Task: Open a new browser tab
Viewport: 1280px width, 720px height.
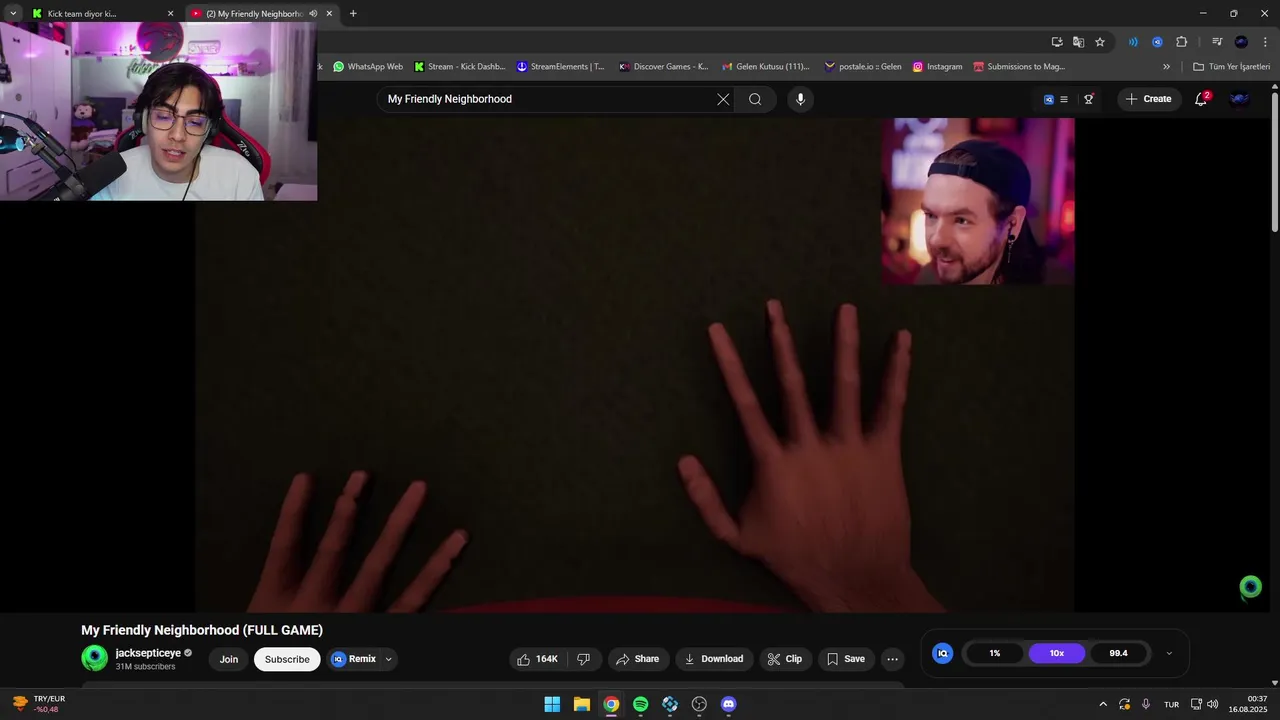Action: coord(353,14)
